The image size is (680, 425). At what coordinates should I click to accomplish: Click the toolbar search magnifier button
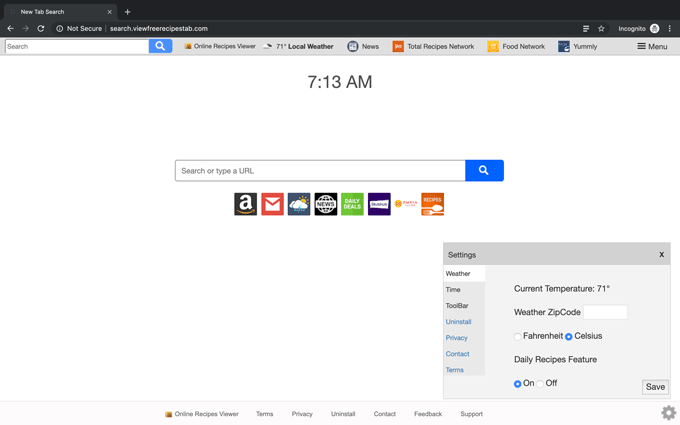(160, 46)
